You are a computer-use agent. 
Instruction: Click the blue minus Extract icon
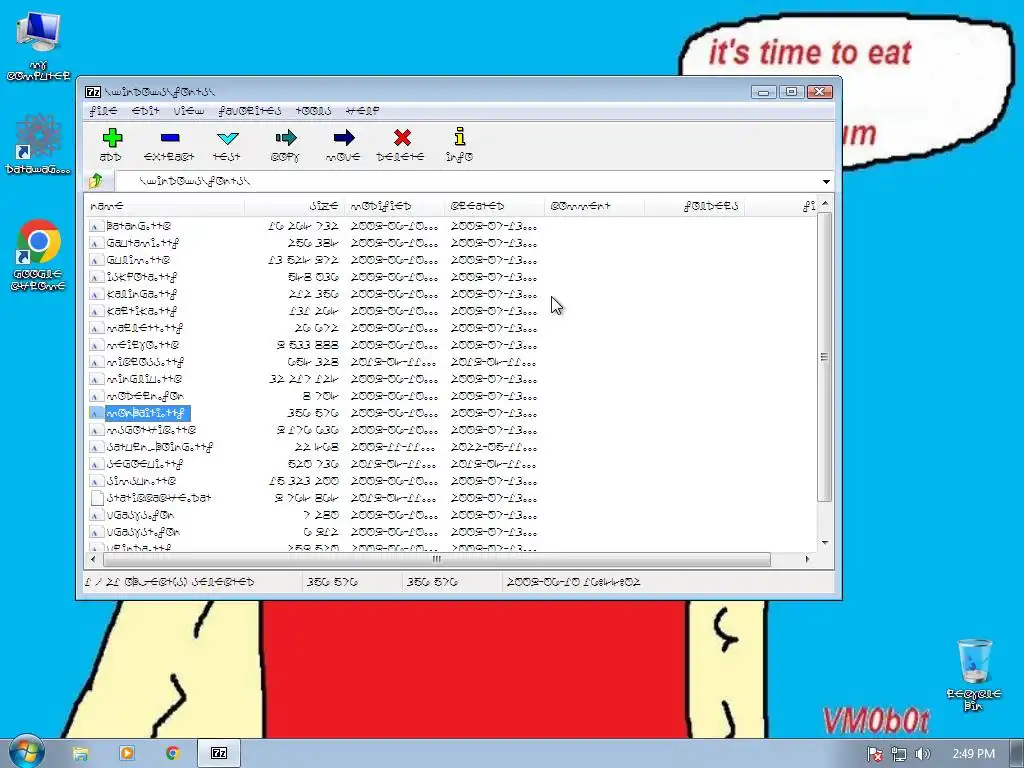pos(170,138)
